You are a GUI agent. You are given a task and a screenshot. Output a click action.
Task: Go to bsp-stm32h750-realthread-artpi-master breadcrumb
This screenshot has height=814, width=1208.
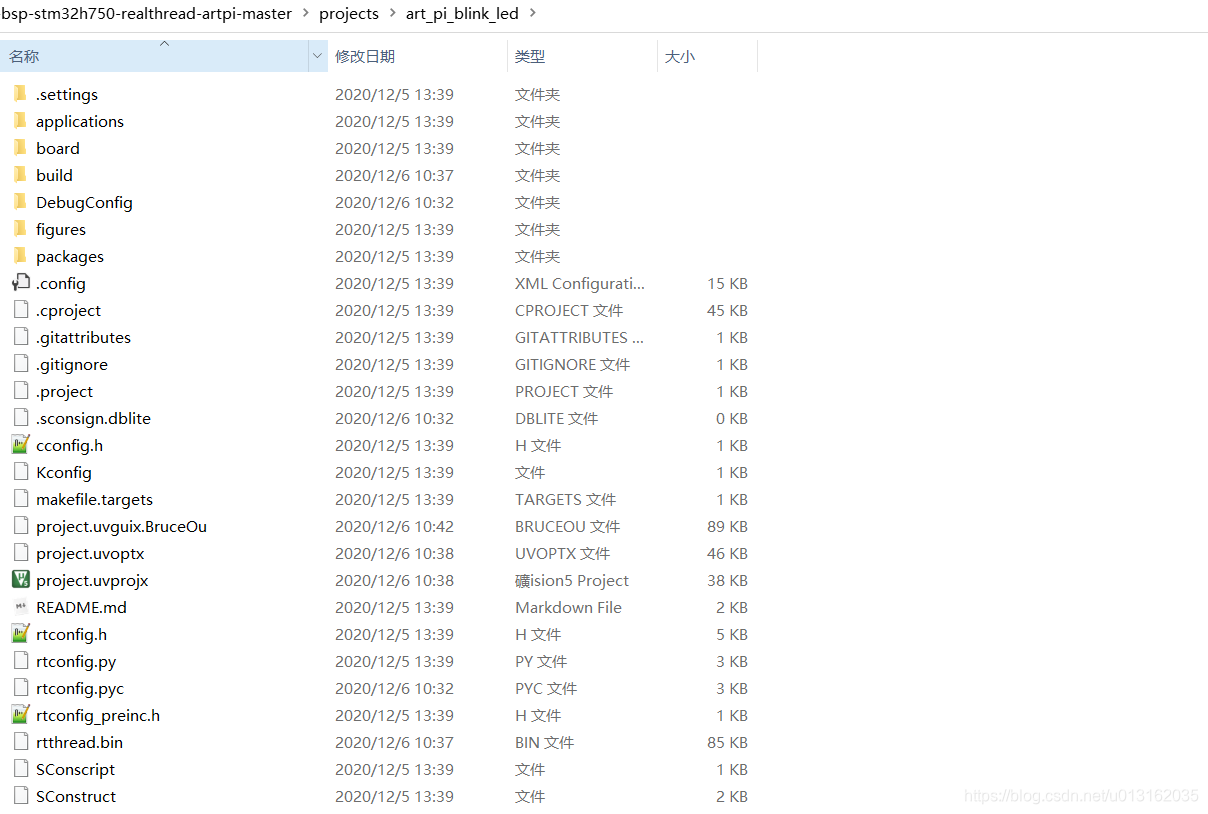point(147,14)
